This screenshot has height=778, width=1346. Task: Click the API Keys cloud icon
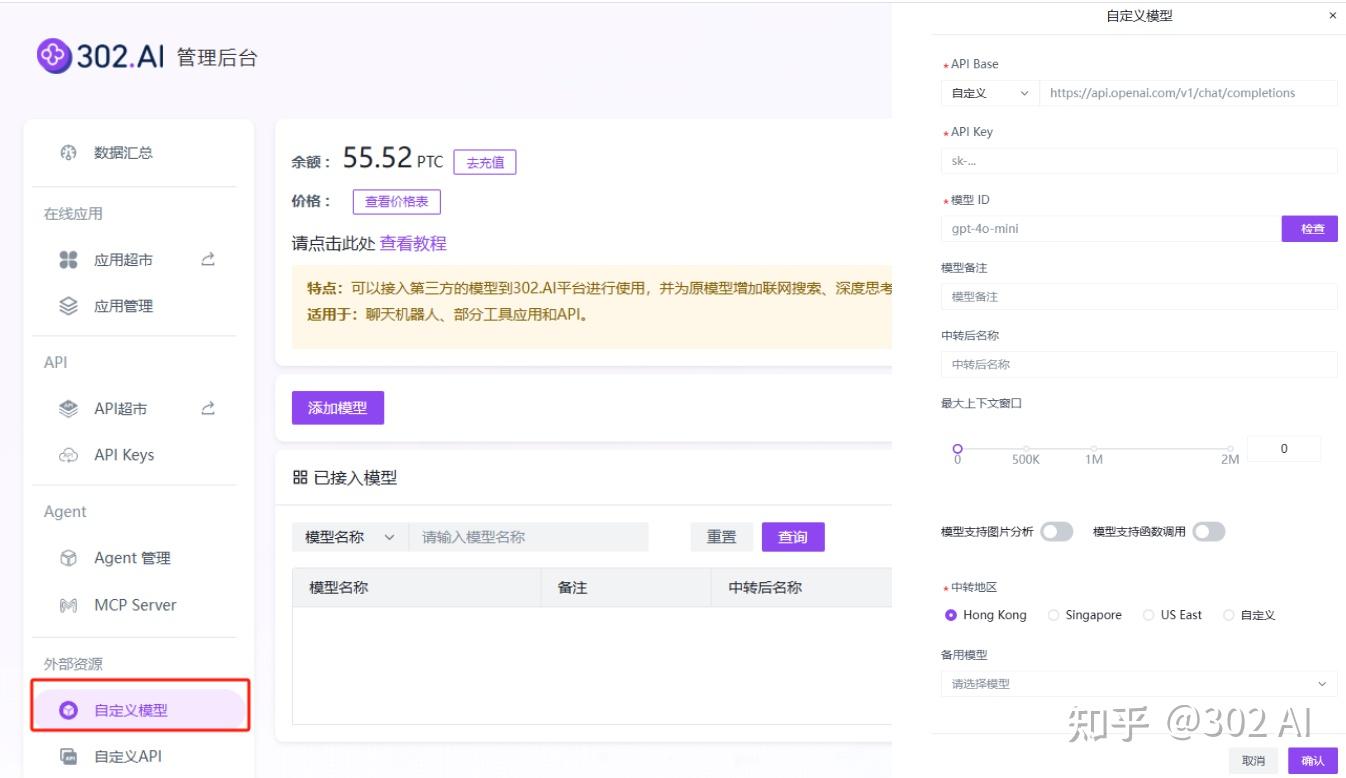tap(69, 455)
